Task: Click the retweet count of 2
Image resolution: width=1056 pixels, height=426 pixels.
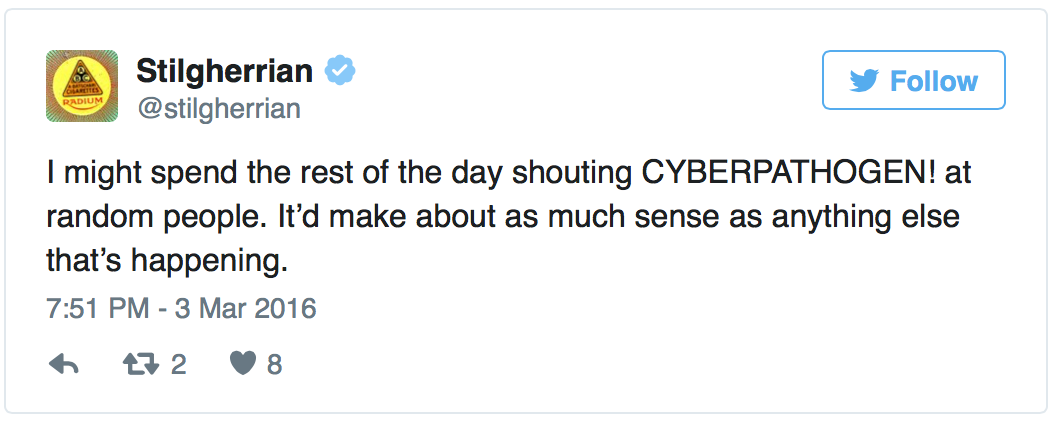Action: tap(179, 365)
